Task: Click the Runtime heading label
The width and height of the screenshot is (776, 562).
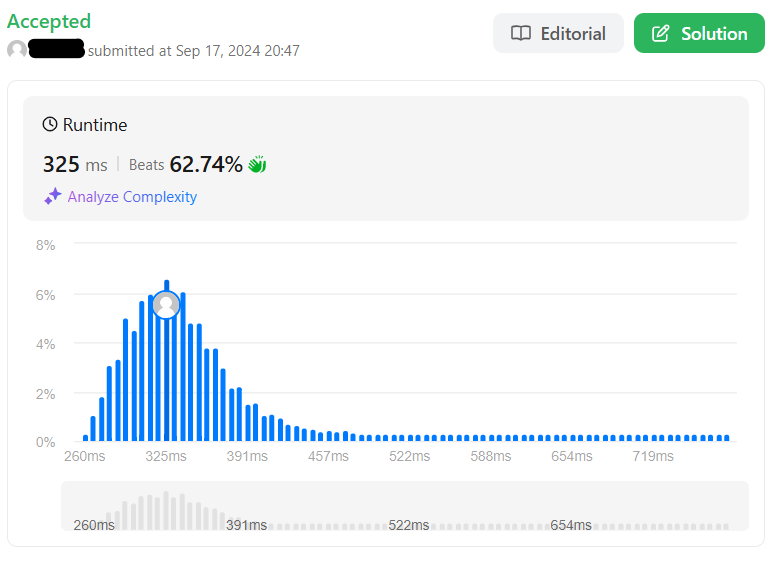Action: click(95, 125)
